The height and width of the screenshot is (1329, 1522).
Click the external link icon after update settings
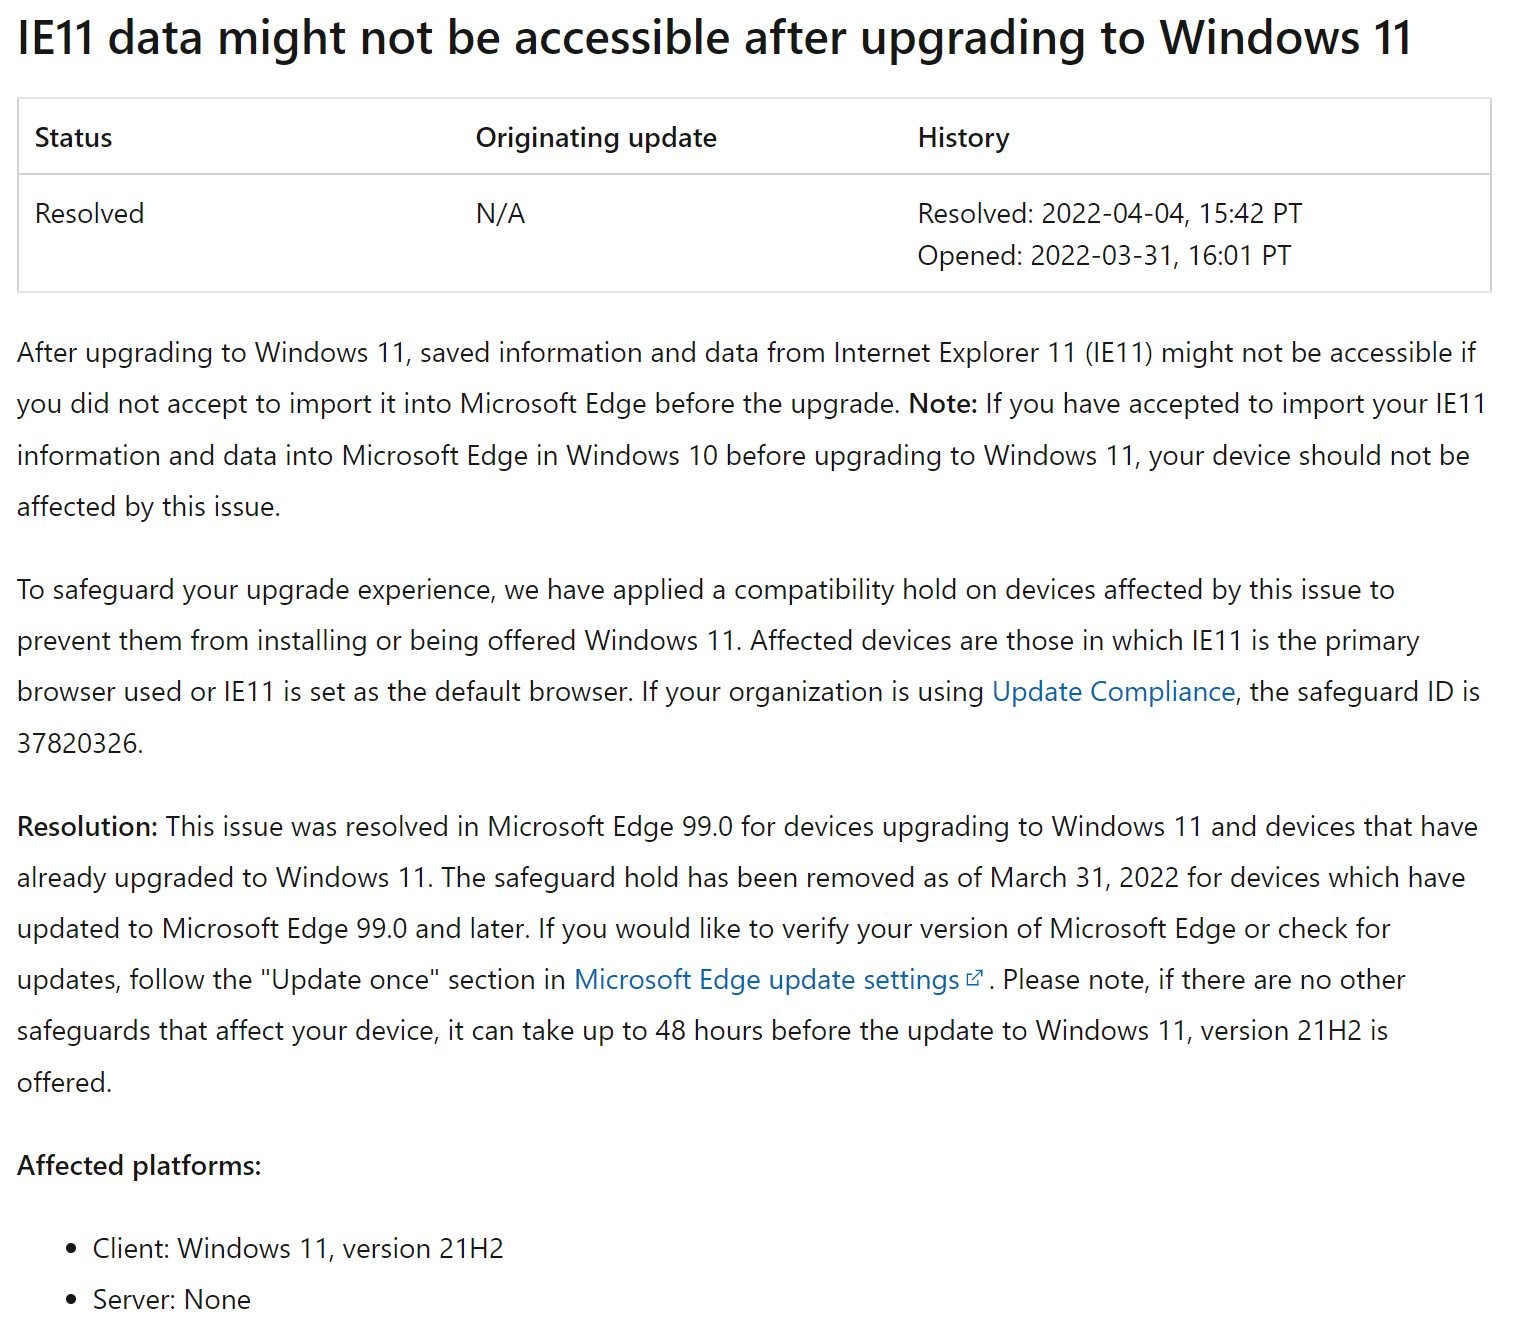975,978
